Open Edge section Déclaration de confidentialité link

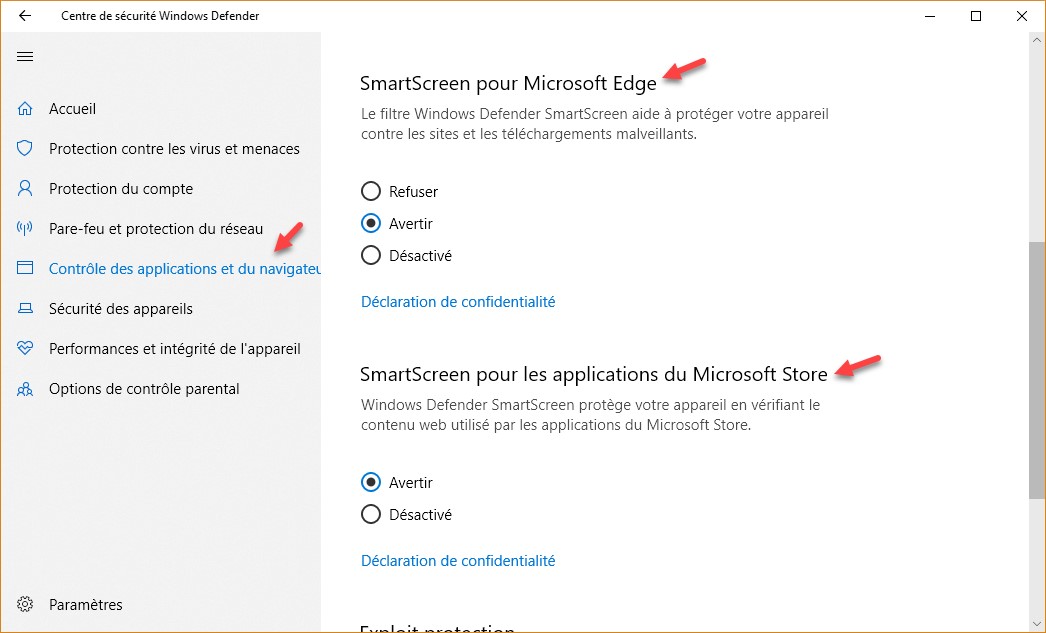[458, 301]
